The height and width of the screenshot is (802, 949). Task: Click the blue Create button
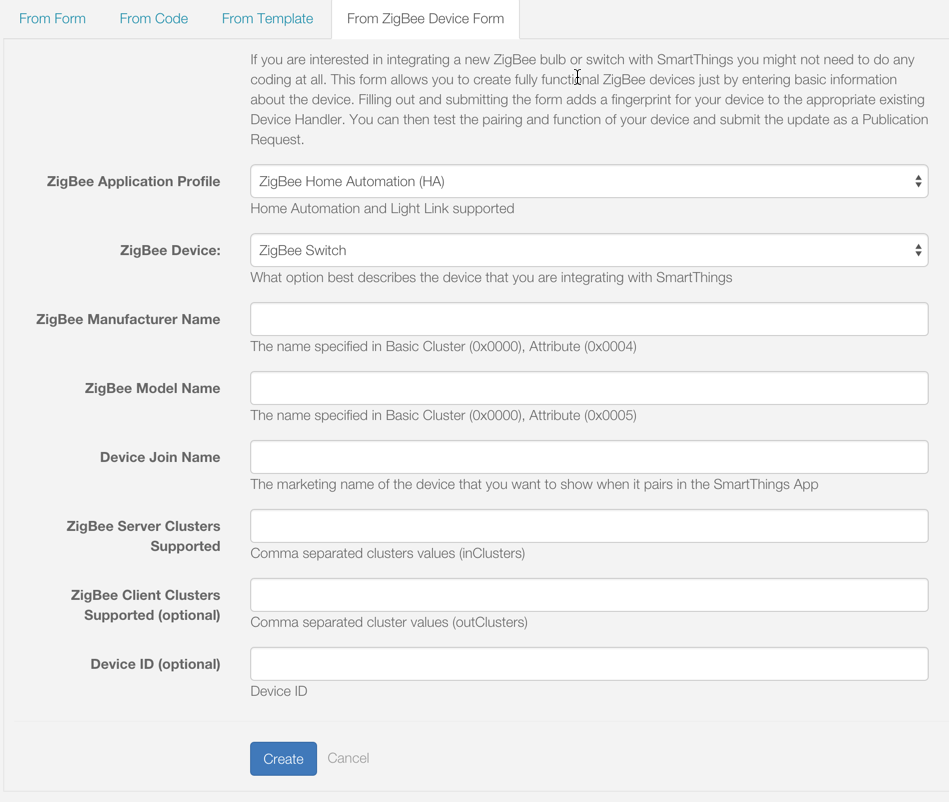click(283, 758)
